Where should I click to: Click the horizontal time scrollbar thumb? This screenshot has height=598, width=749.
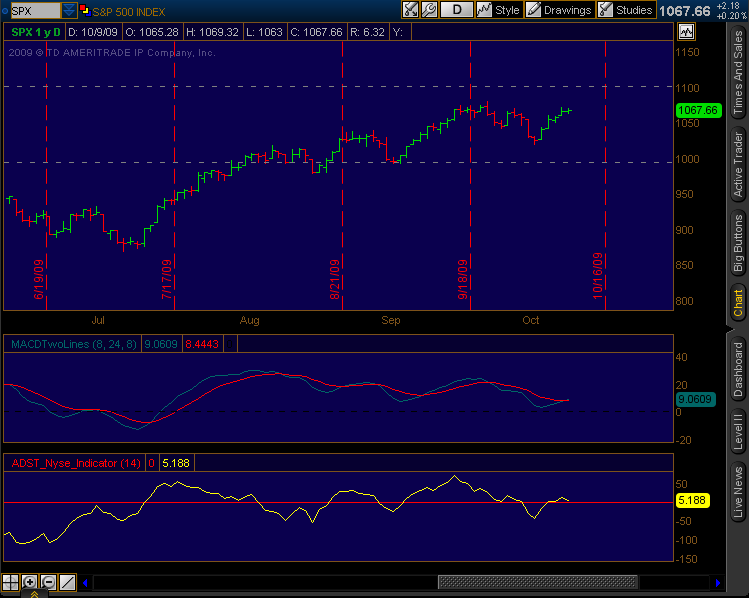point(538,582)
